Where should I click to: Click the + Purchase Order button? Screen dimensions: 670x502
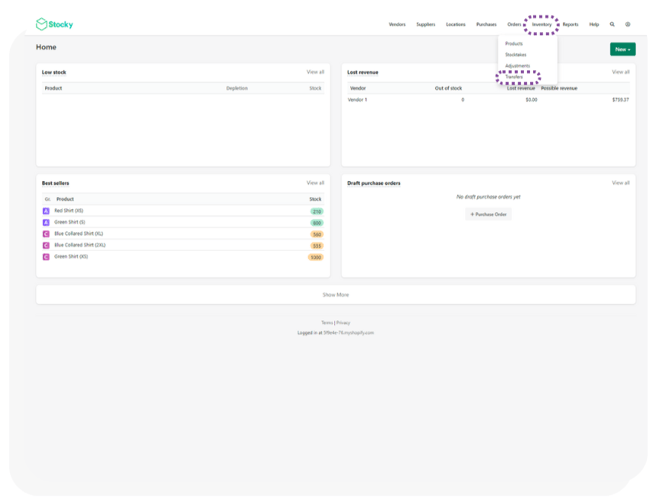click(x=489, y=214)
